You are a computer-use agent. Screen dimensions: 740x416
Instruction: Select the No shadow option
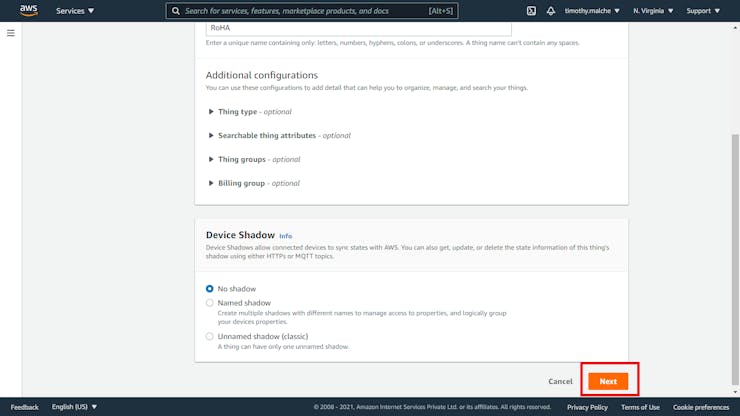click(210, 289)
